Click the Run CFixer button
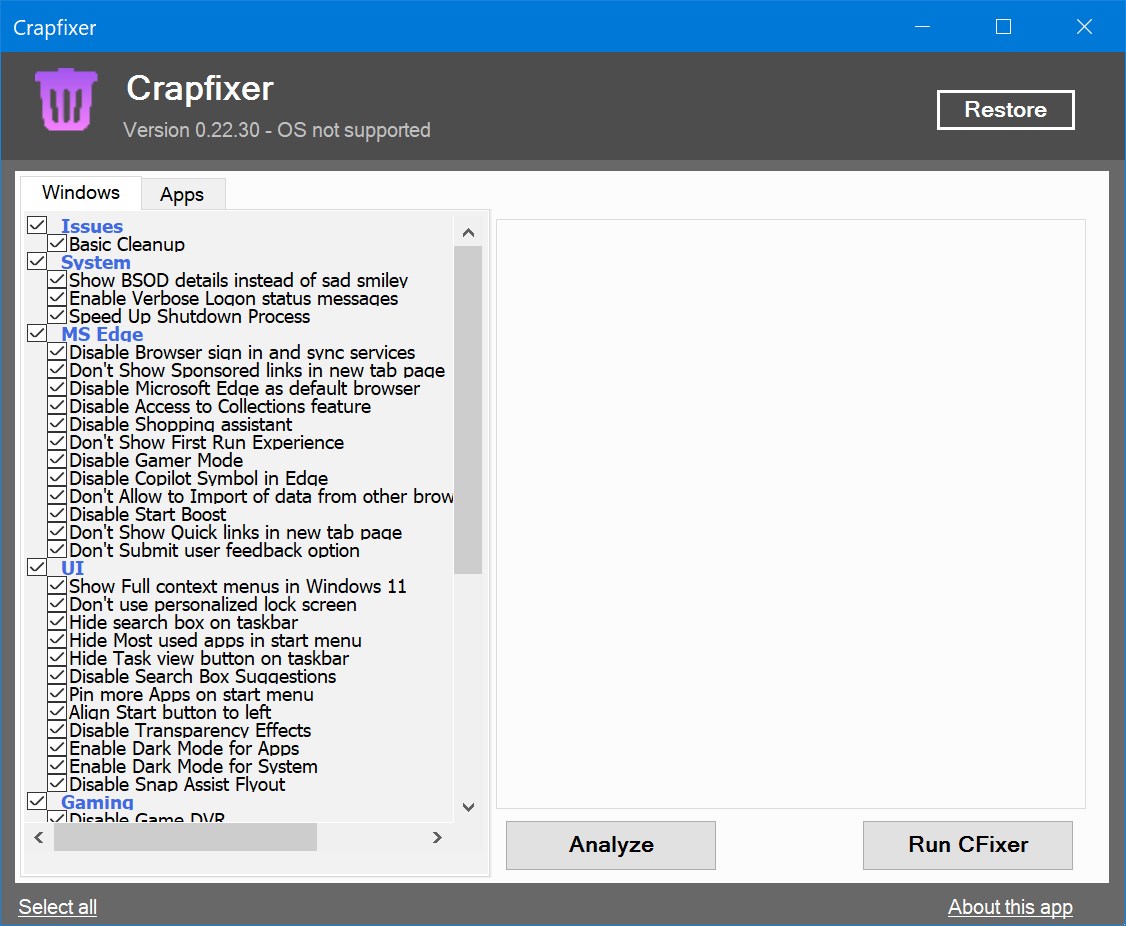The height and width of the screenshot is (926, 1126). point(967,845)
